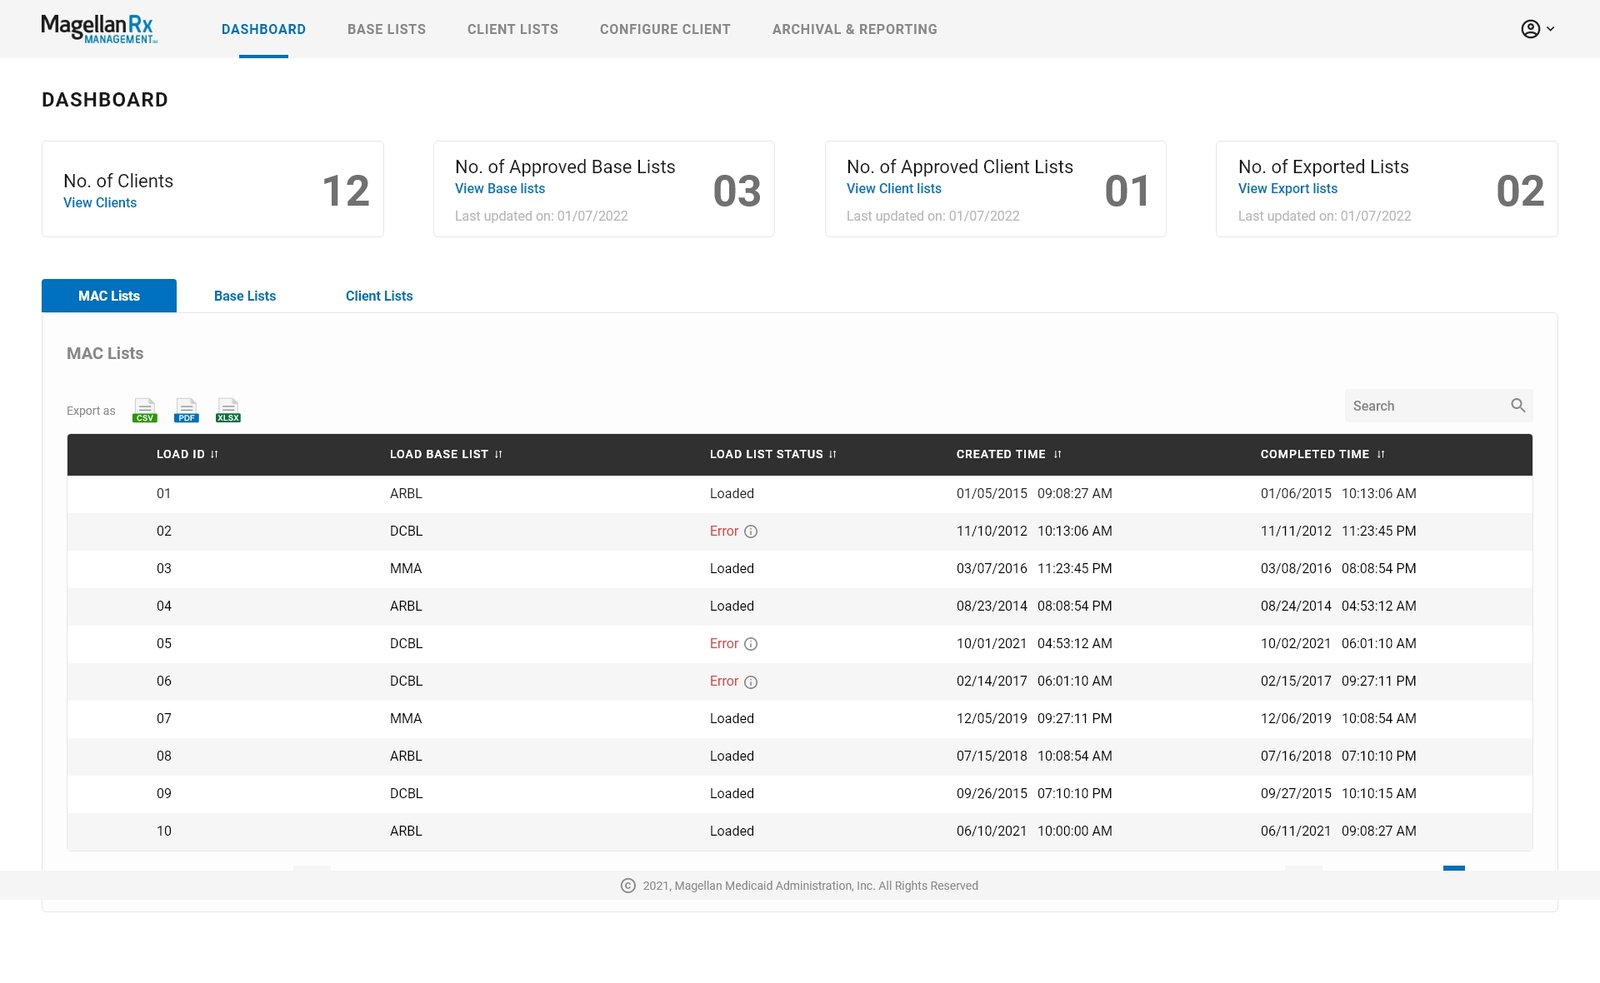Switch to the Base Lists tab
1600x983 pixels.
[245, 296]
